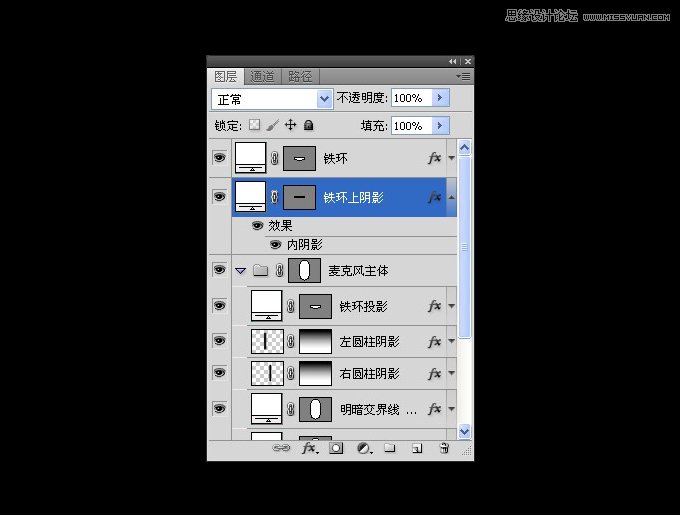Click folder icon of 麦克风主体 group
Viewport: 680px width, 515px height.
(260, 270)
